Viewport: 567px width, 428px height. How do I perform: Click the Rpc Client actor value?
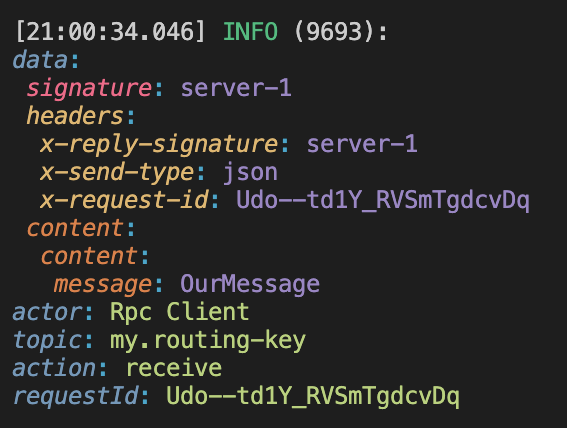tap(179, 312)
